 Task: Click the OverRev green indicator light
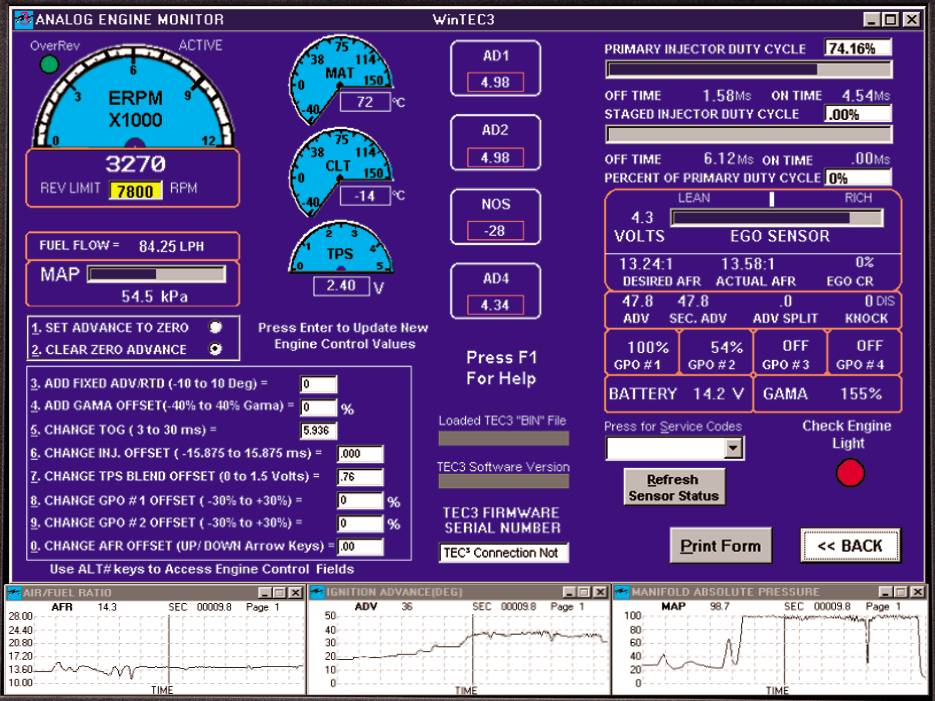tap(49, 64)
